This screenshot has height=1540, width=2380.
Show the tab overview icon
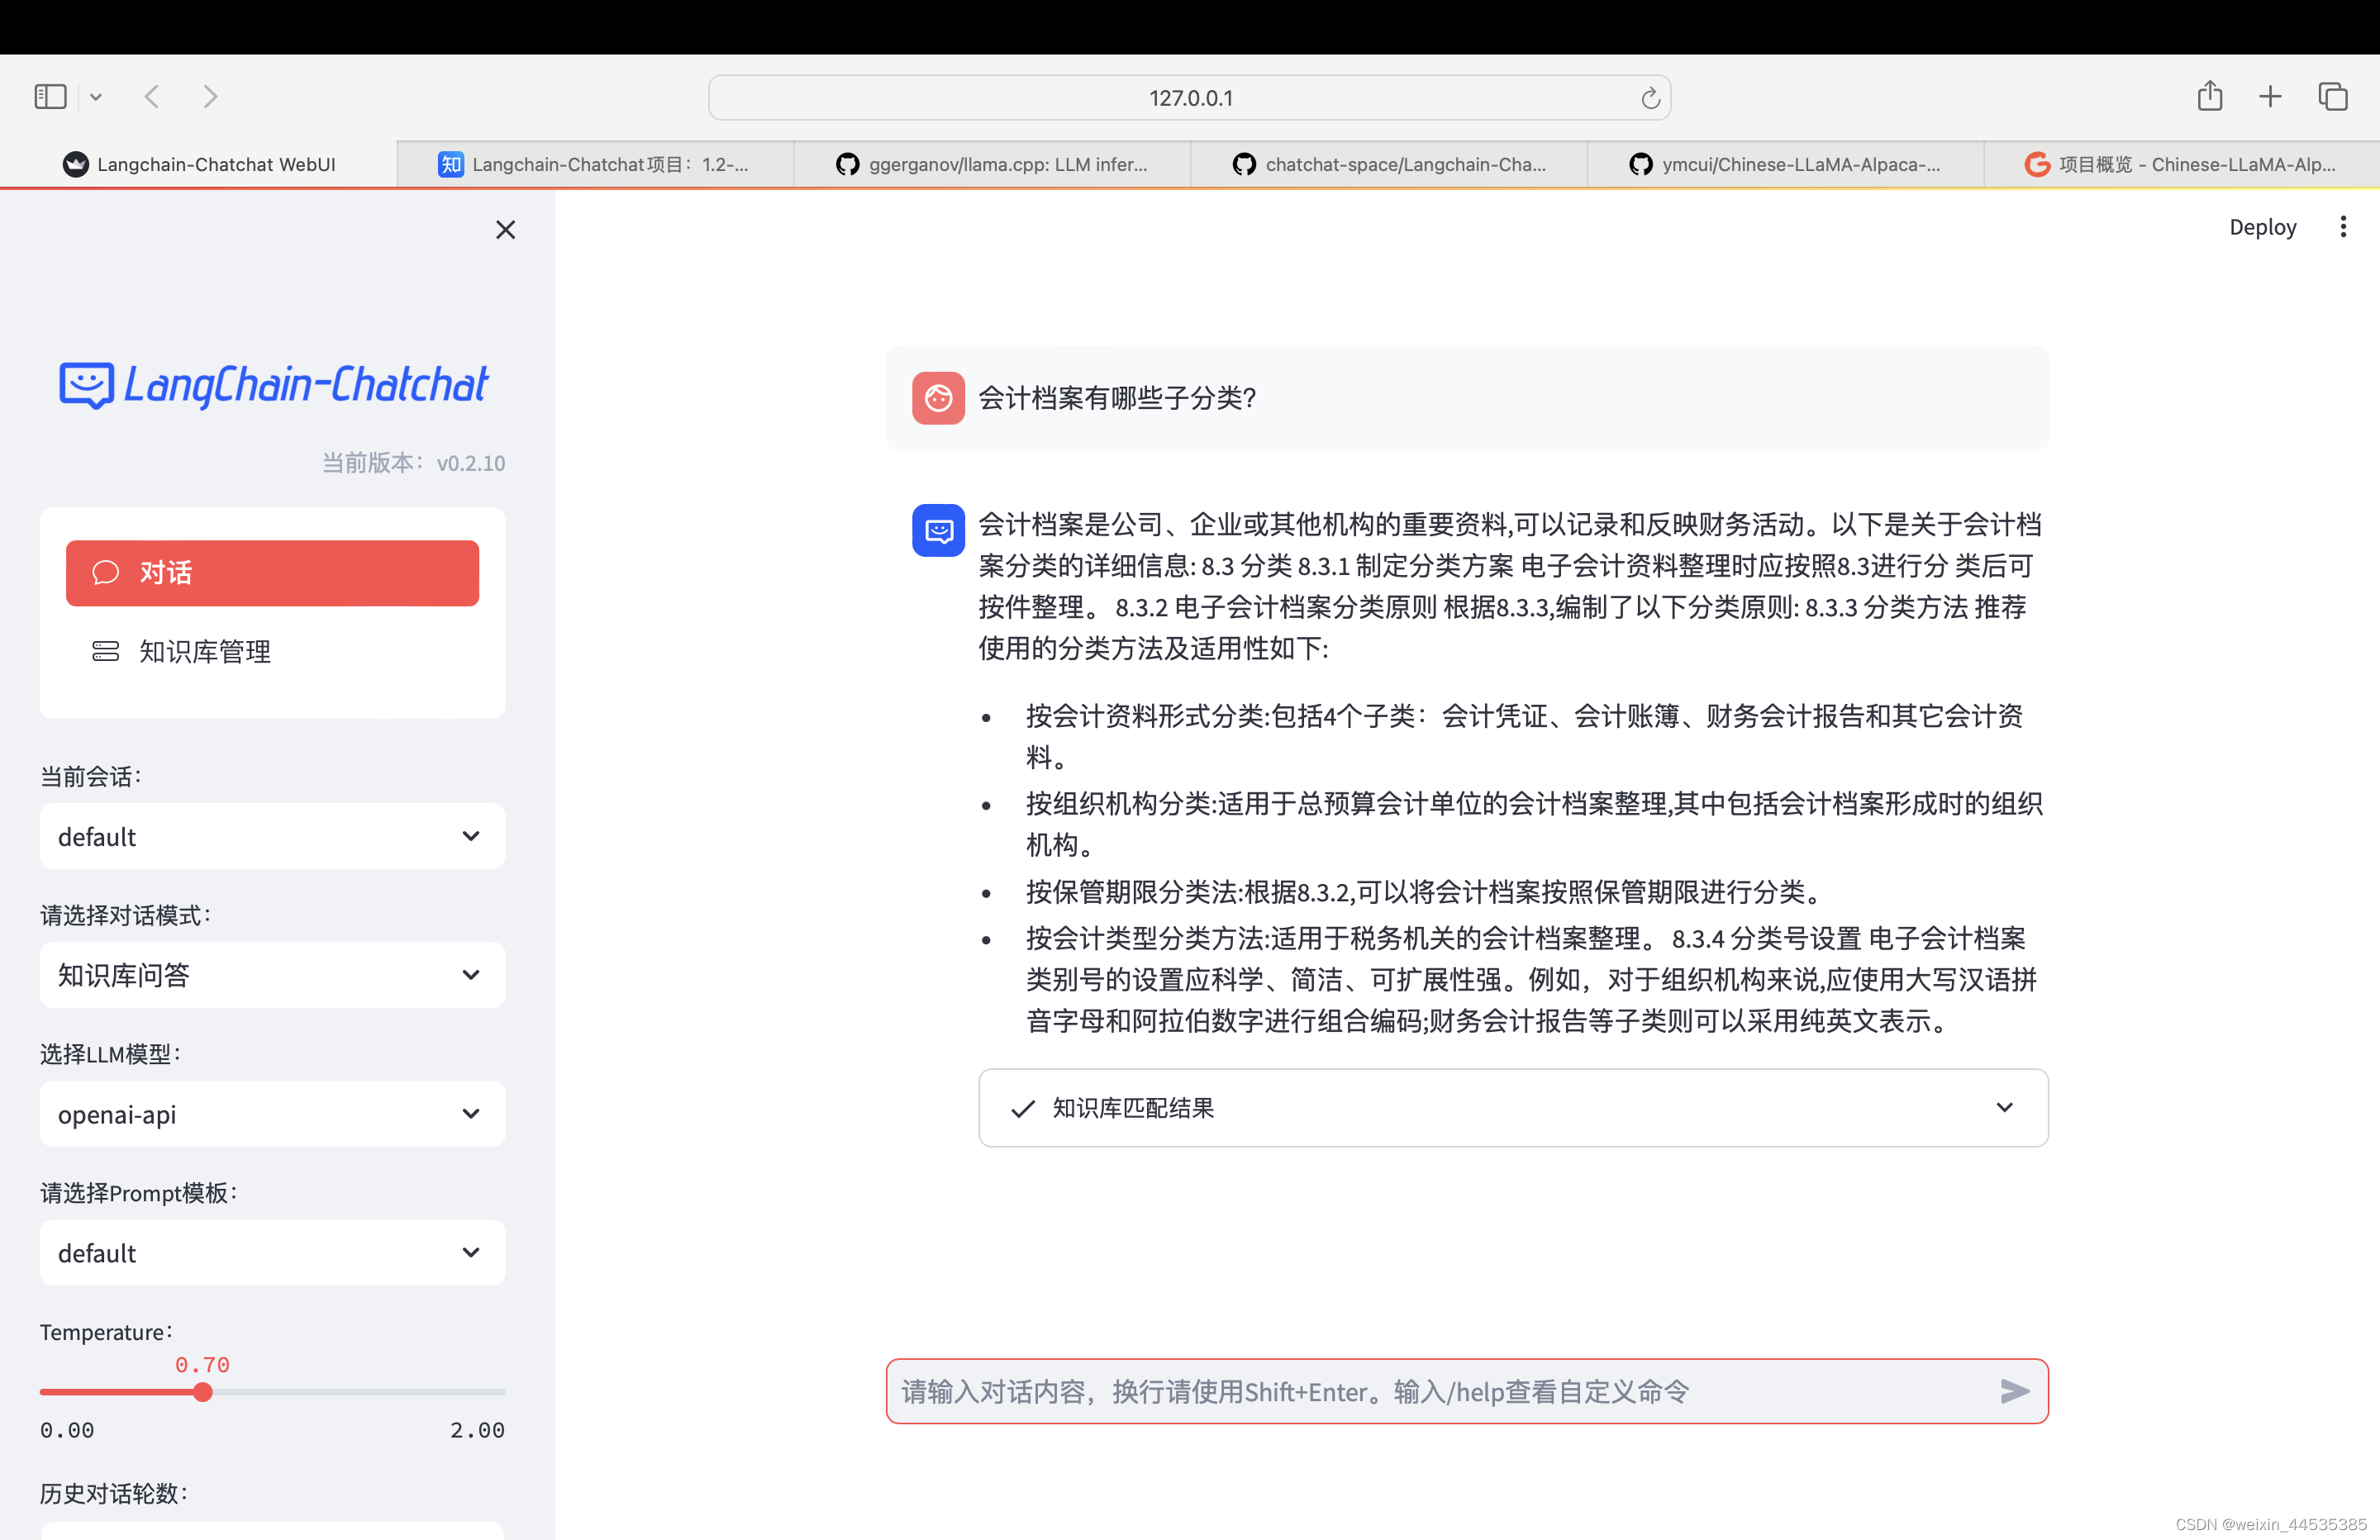coord(2333,97)
